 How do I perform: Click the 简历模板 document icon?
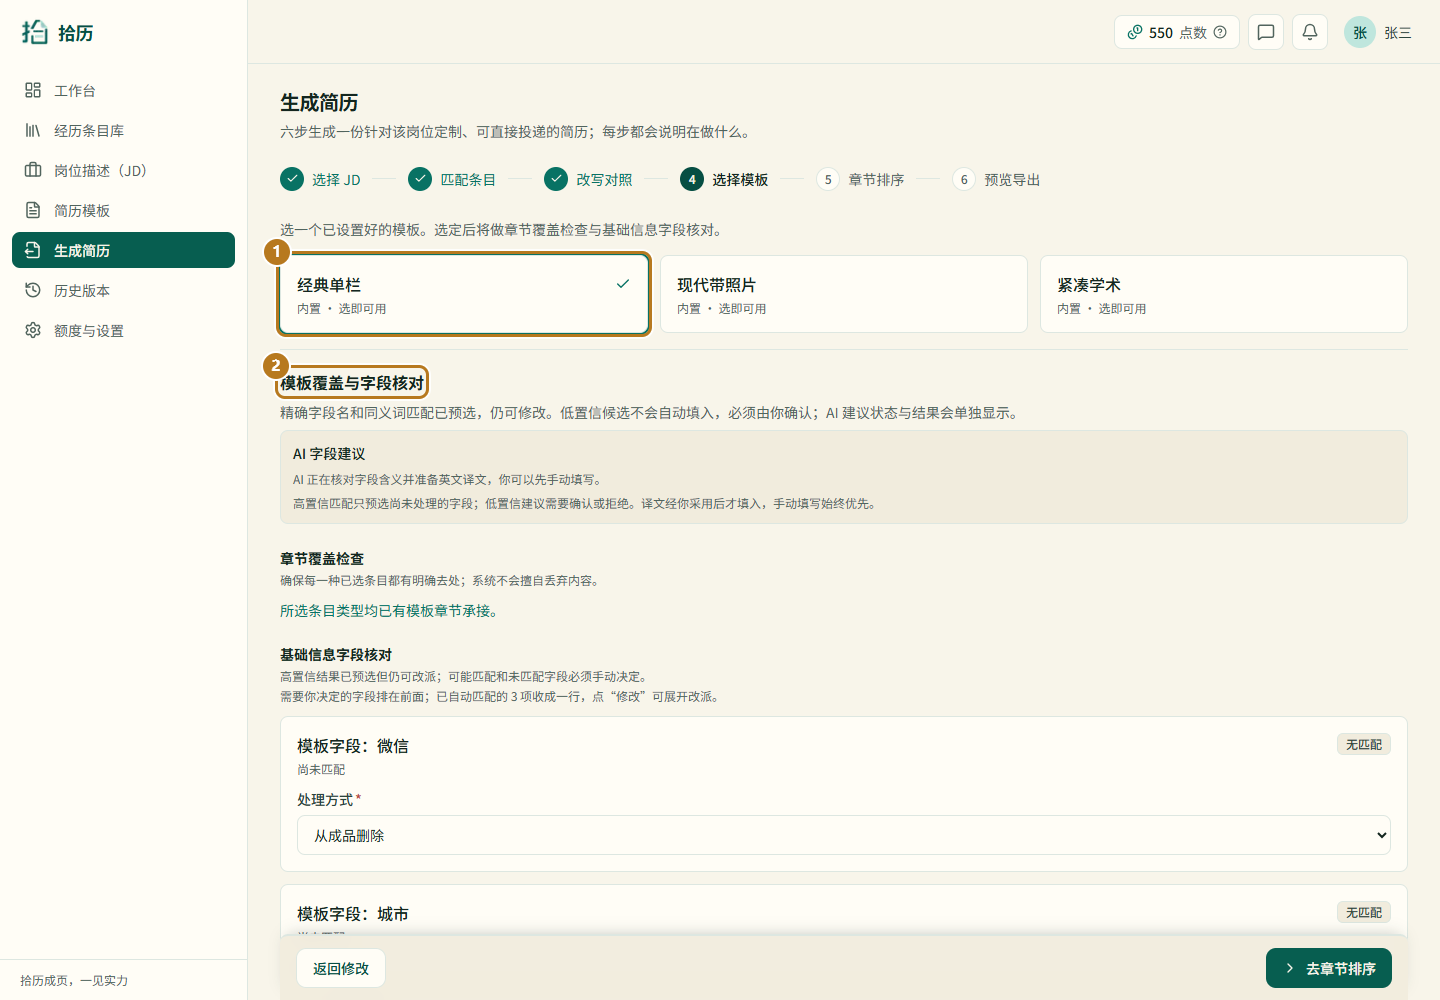[x=33, y=210]
